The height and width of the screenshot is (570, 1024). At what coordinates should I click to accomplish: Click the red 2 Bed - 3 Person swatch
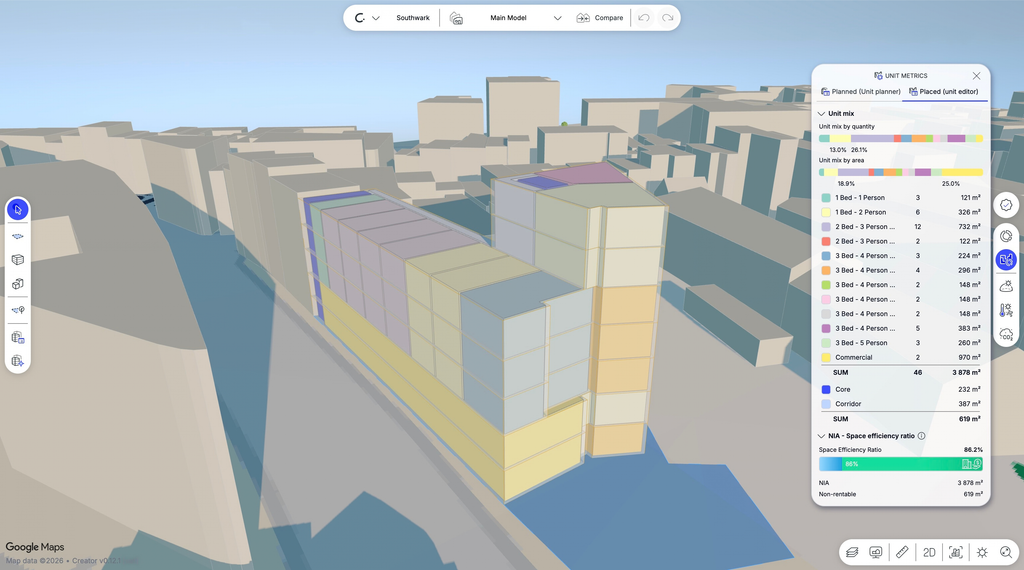[x=825, y=241]
